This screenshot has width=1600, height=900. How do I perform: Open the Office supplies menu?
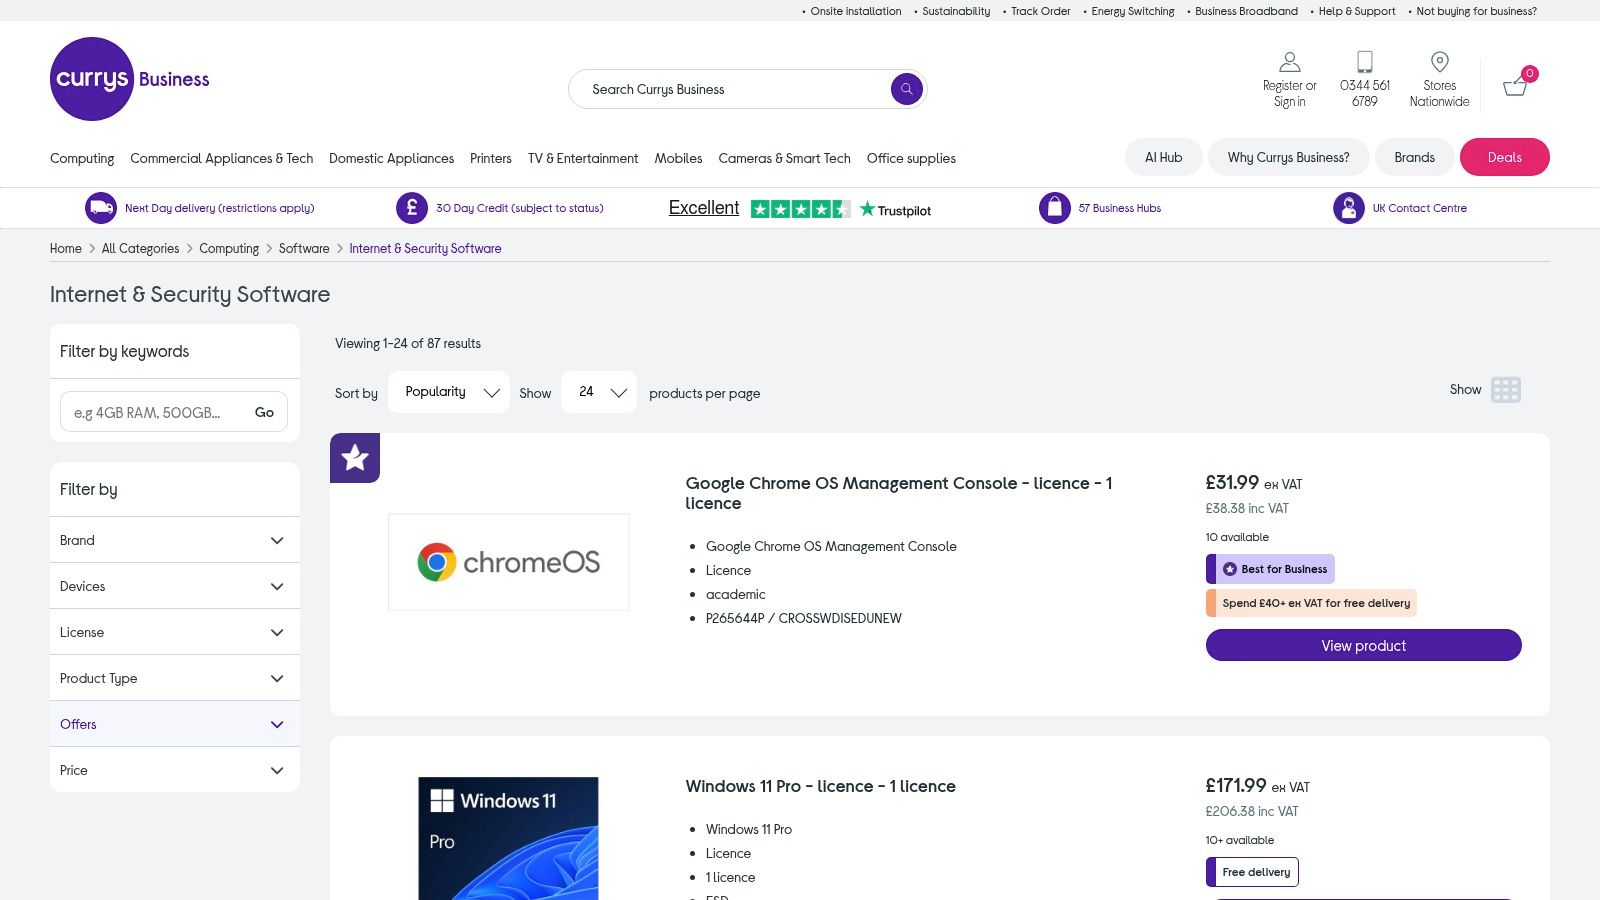911,158
